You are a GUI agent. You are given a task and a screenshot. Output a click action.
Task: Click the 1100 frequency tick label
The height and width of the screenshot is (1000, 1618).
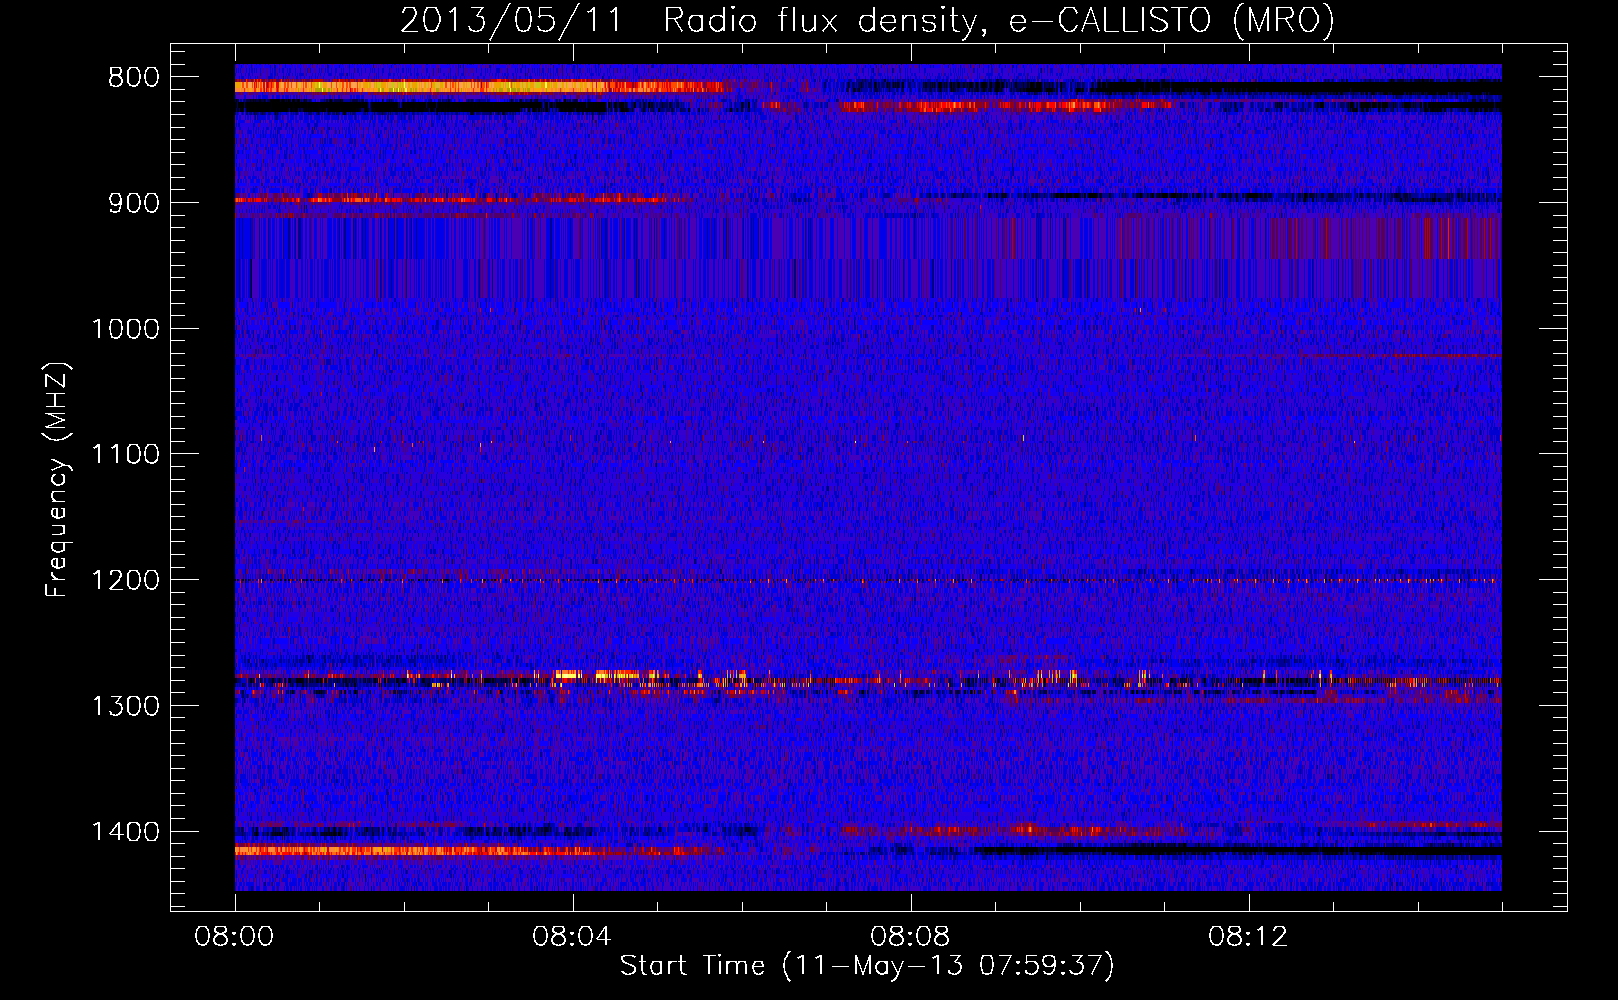(125, 454)
